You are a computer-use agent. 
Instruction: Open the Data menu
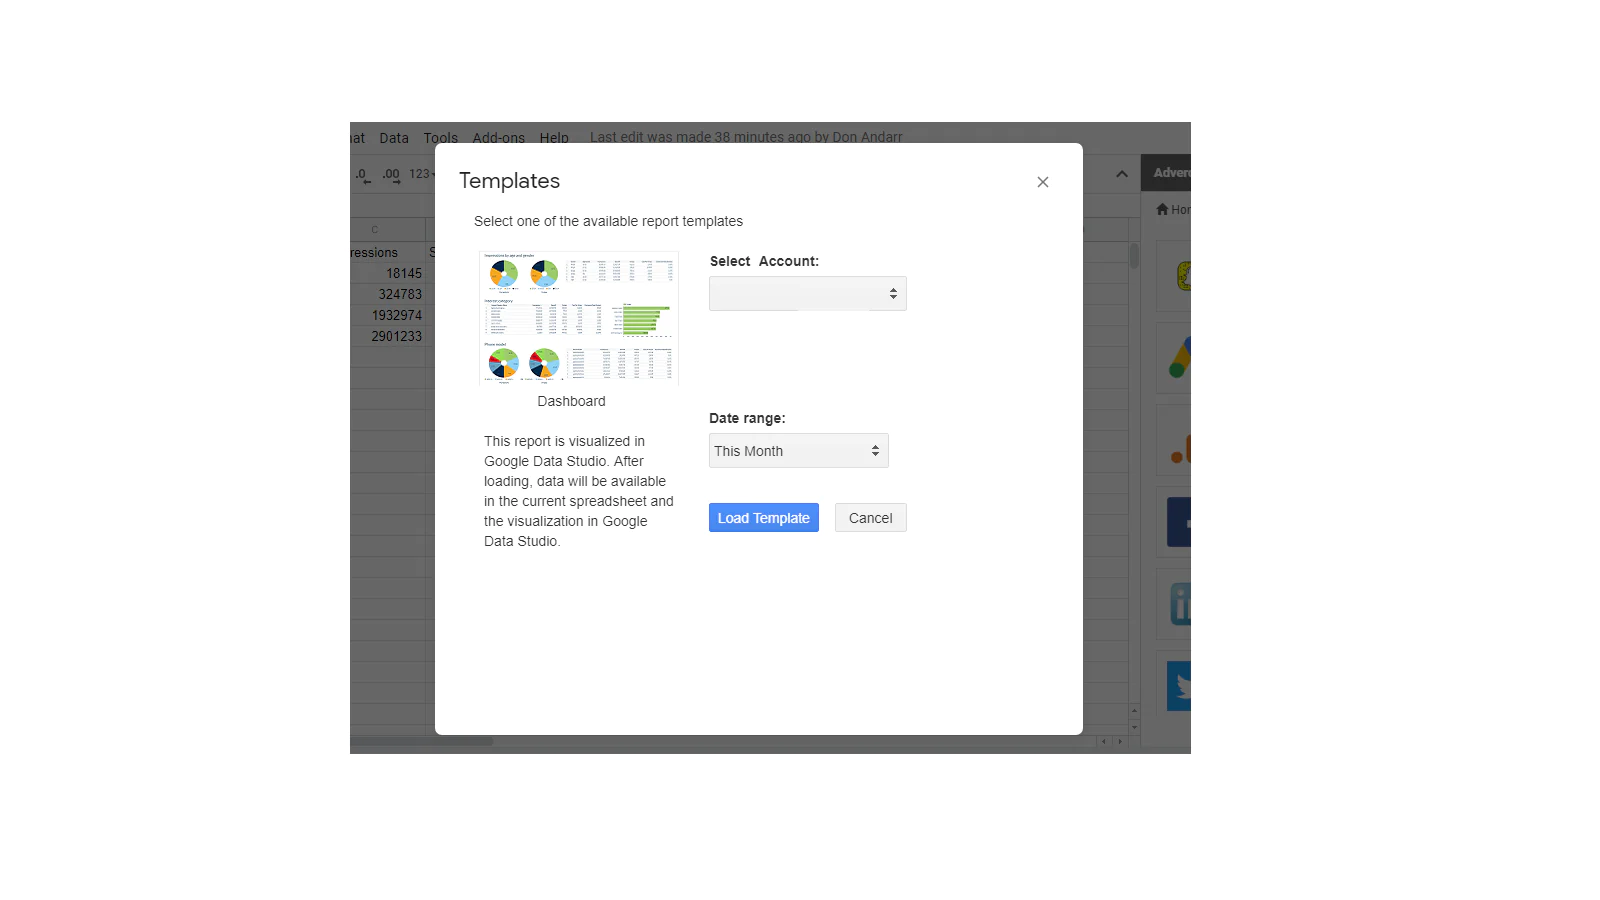point(394,138)
